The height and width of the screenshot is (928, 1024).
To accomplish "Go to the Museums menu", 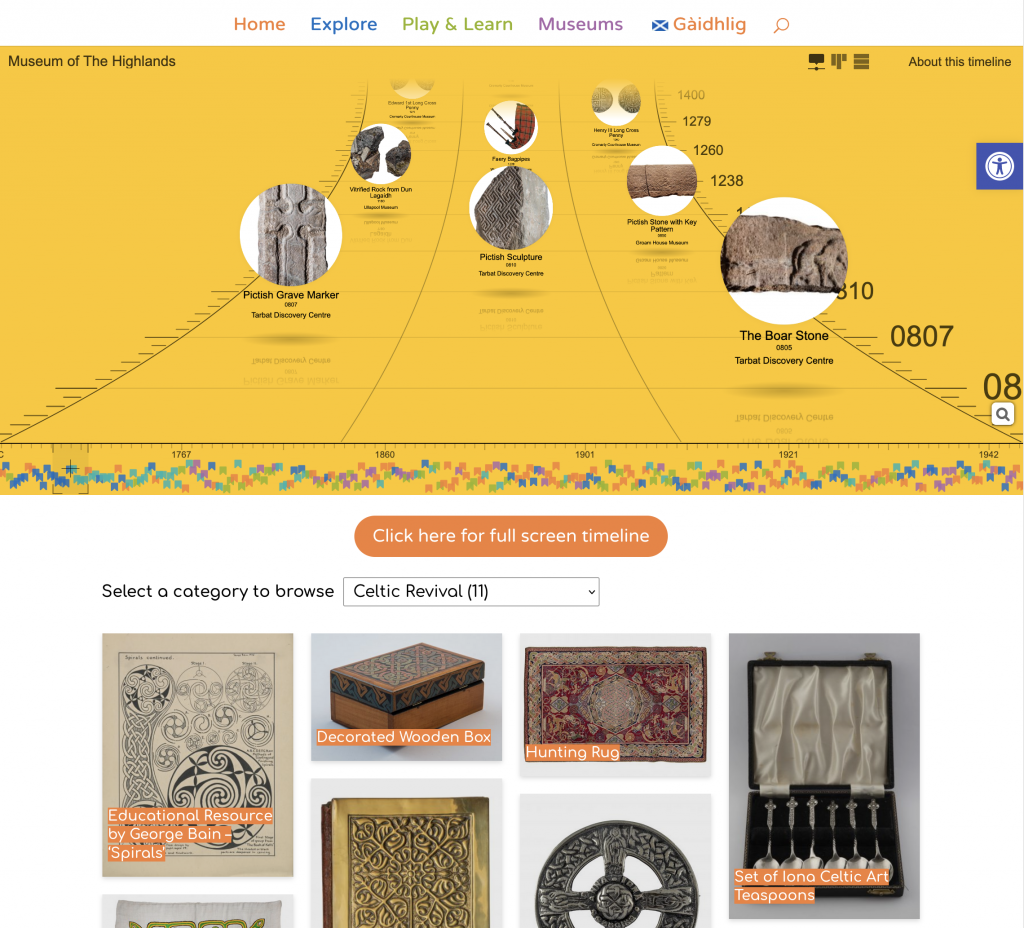I will [x=580, y=24].
